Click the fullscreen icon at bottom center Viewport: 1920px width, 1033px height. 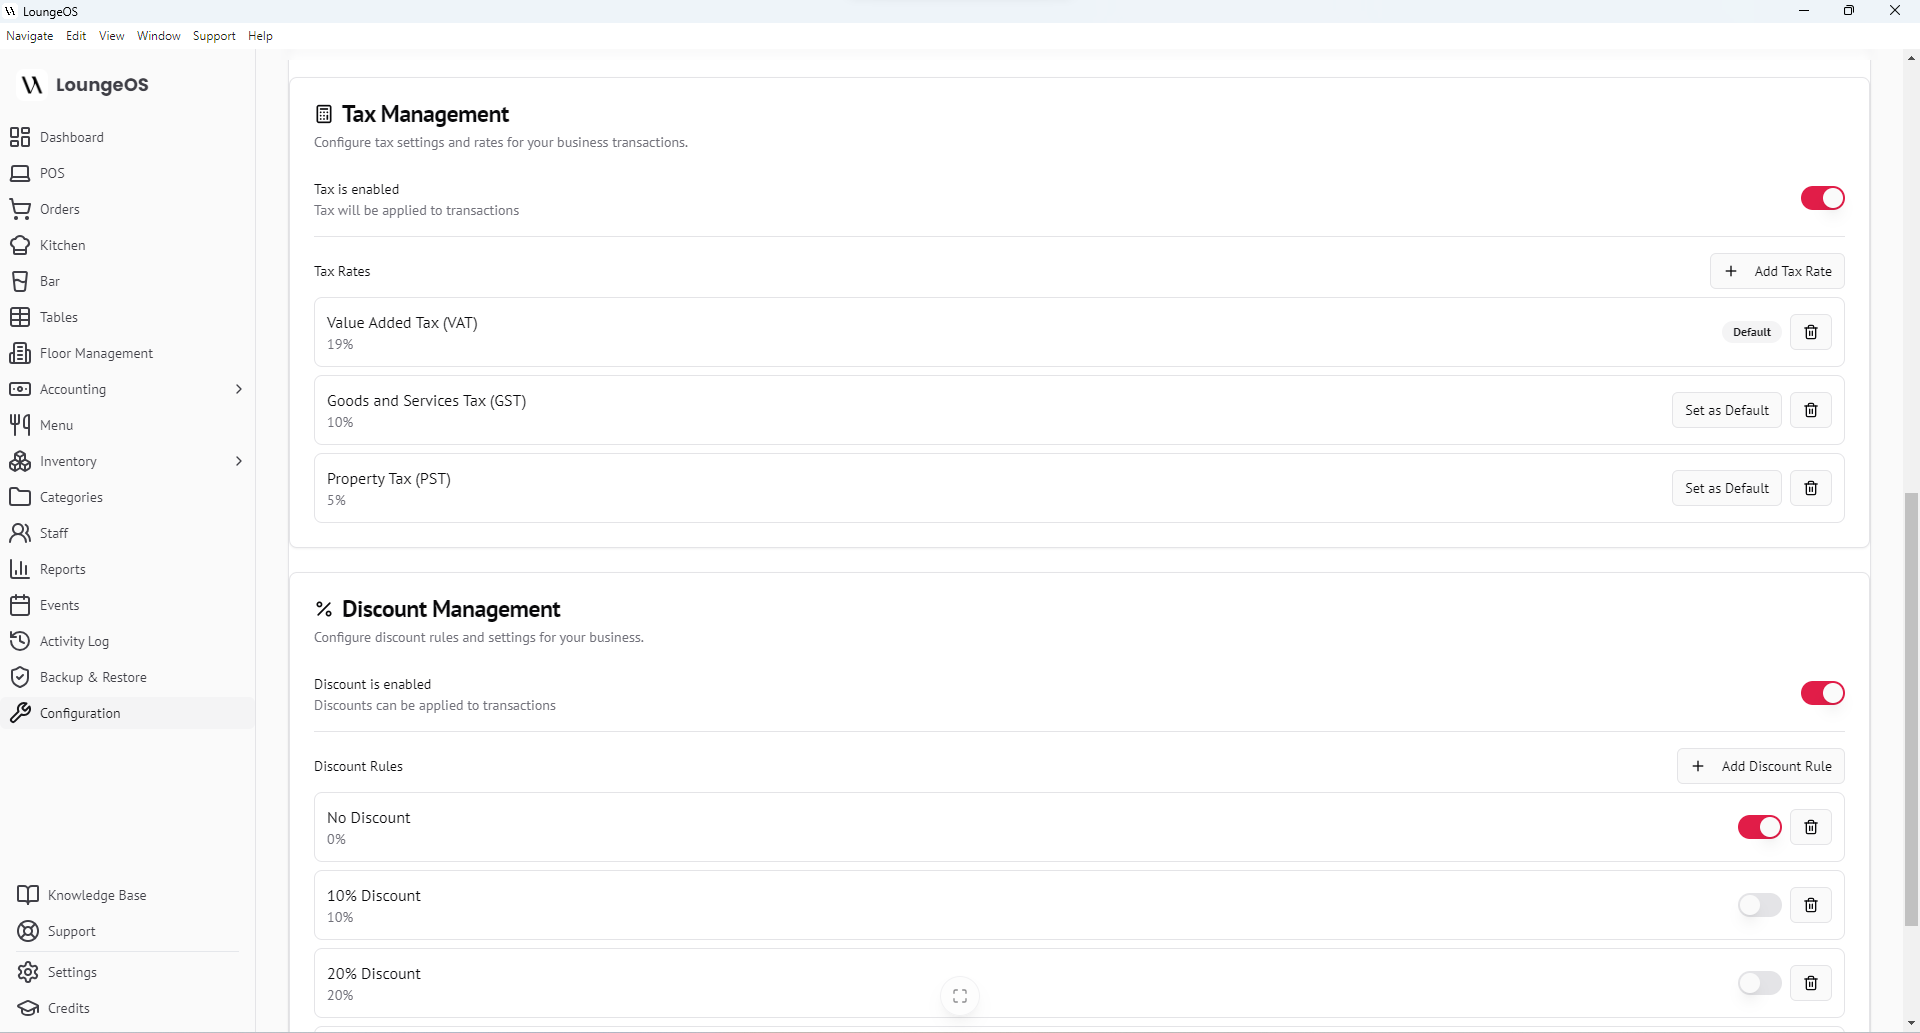[x=960, y=996]
